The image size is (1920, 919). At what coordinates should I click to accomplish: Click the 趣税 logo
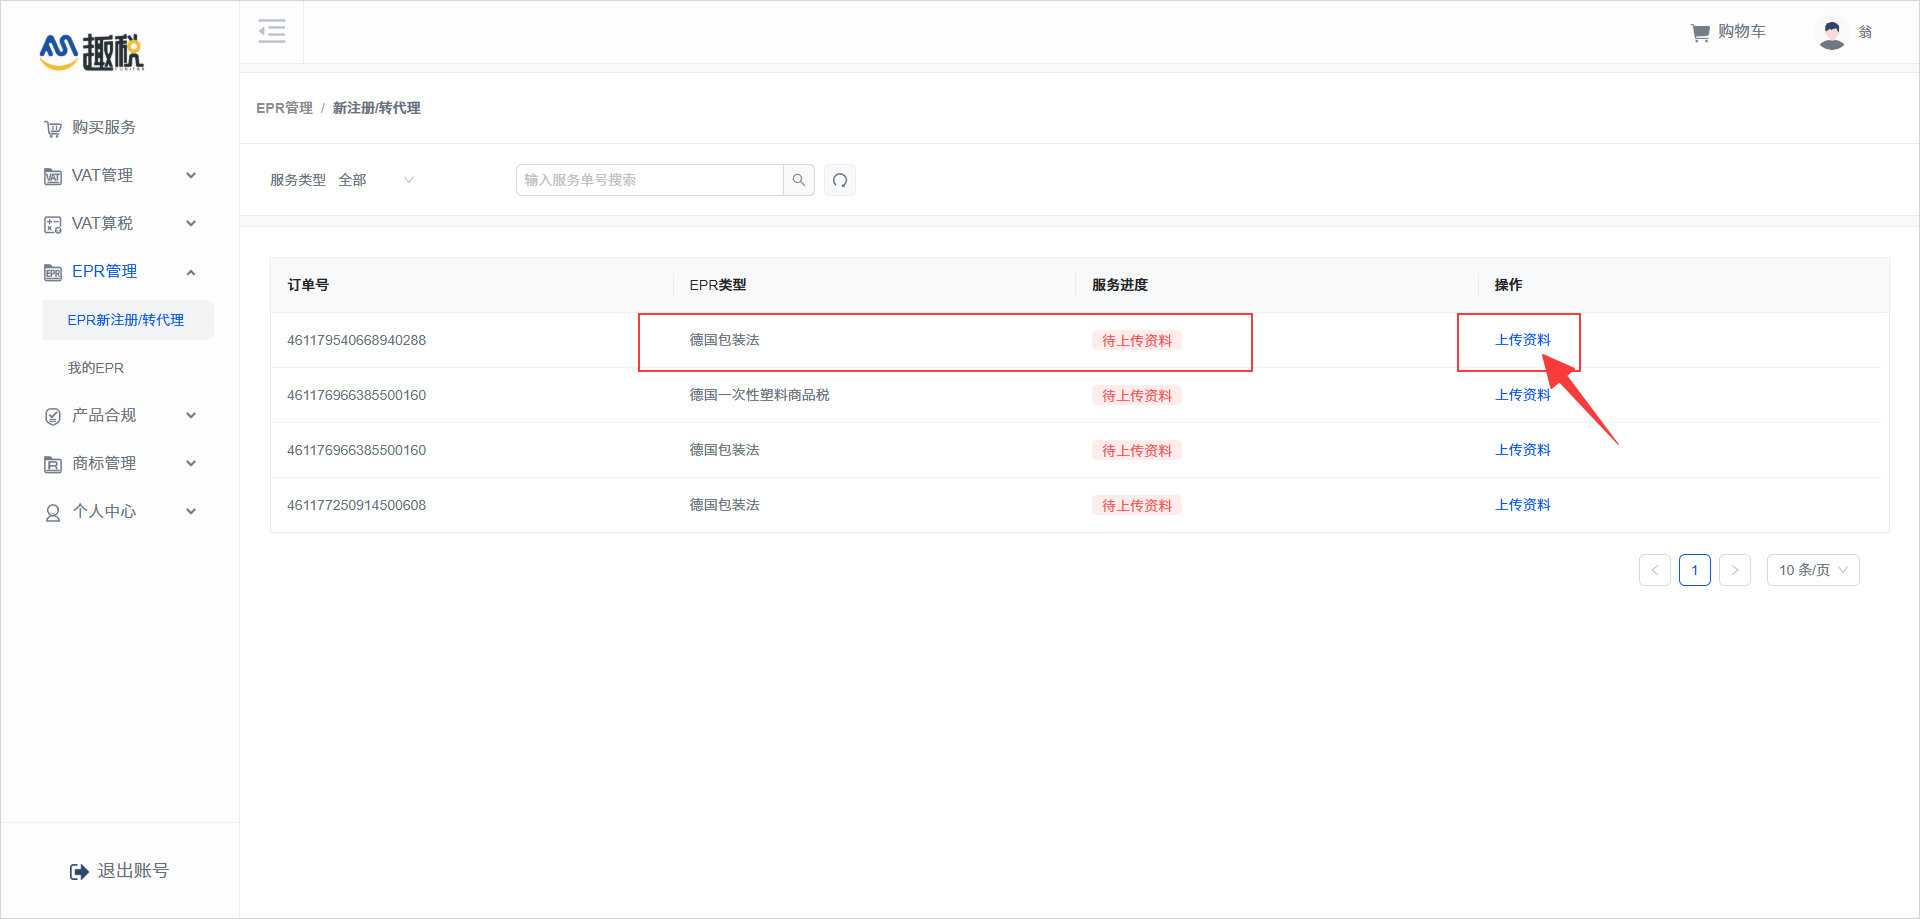click(92, 52)
